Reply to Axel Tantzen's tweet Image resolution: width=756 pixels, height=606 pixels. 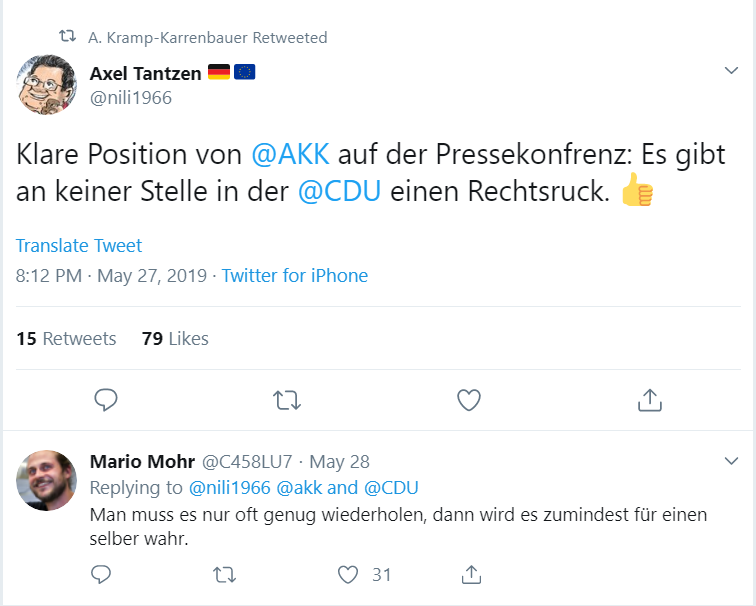click(x=106, y=401)
